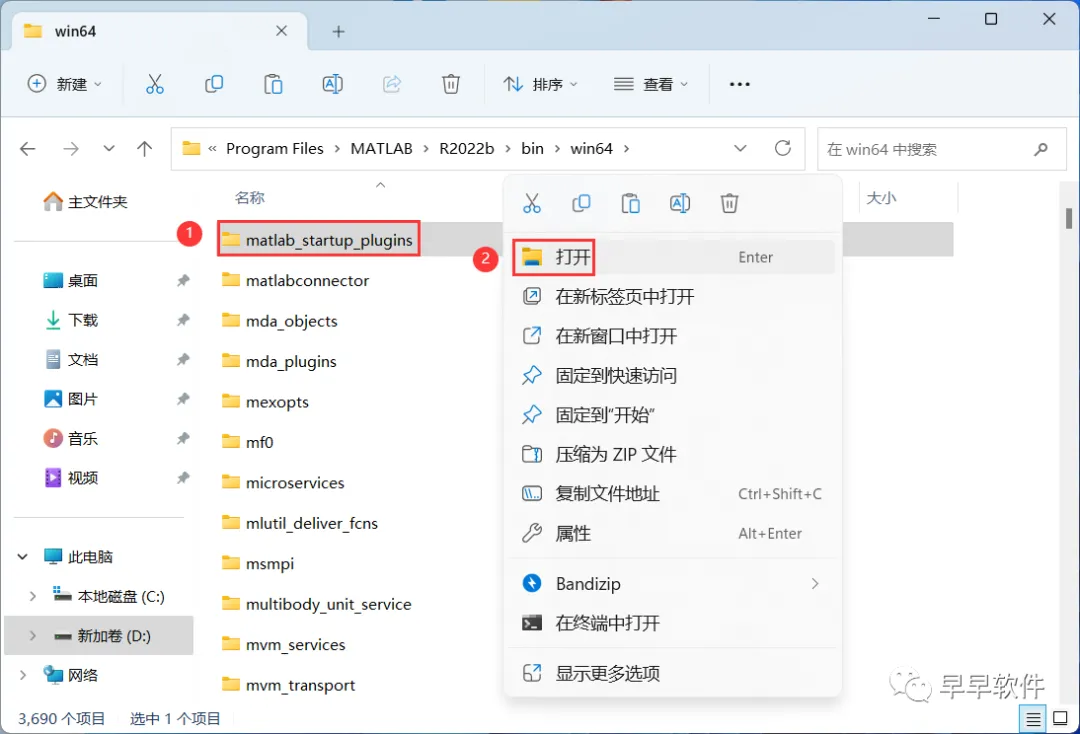Switch to large icons view in status bar
The height and width of the screenshot is (734, 1080).
point(1061,719)
